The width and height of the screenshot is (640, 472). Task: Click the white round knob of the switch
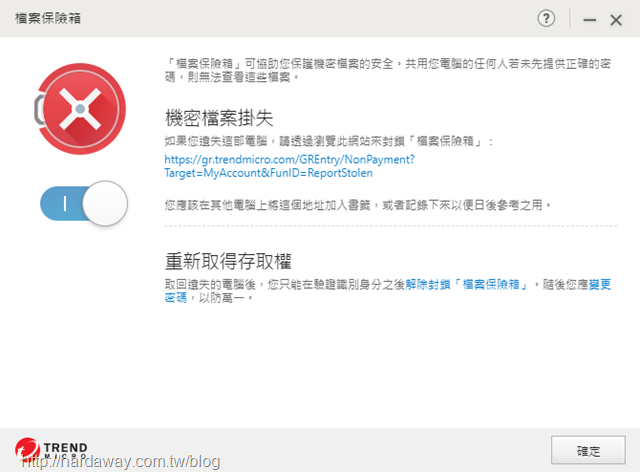[x=105, y=203]
